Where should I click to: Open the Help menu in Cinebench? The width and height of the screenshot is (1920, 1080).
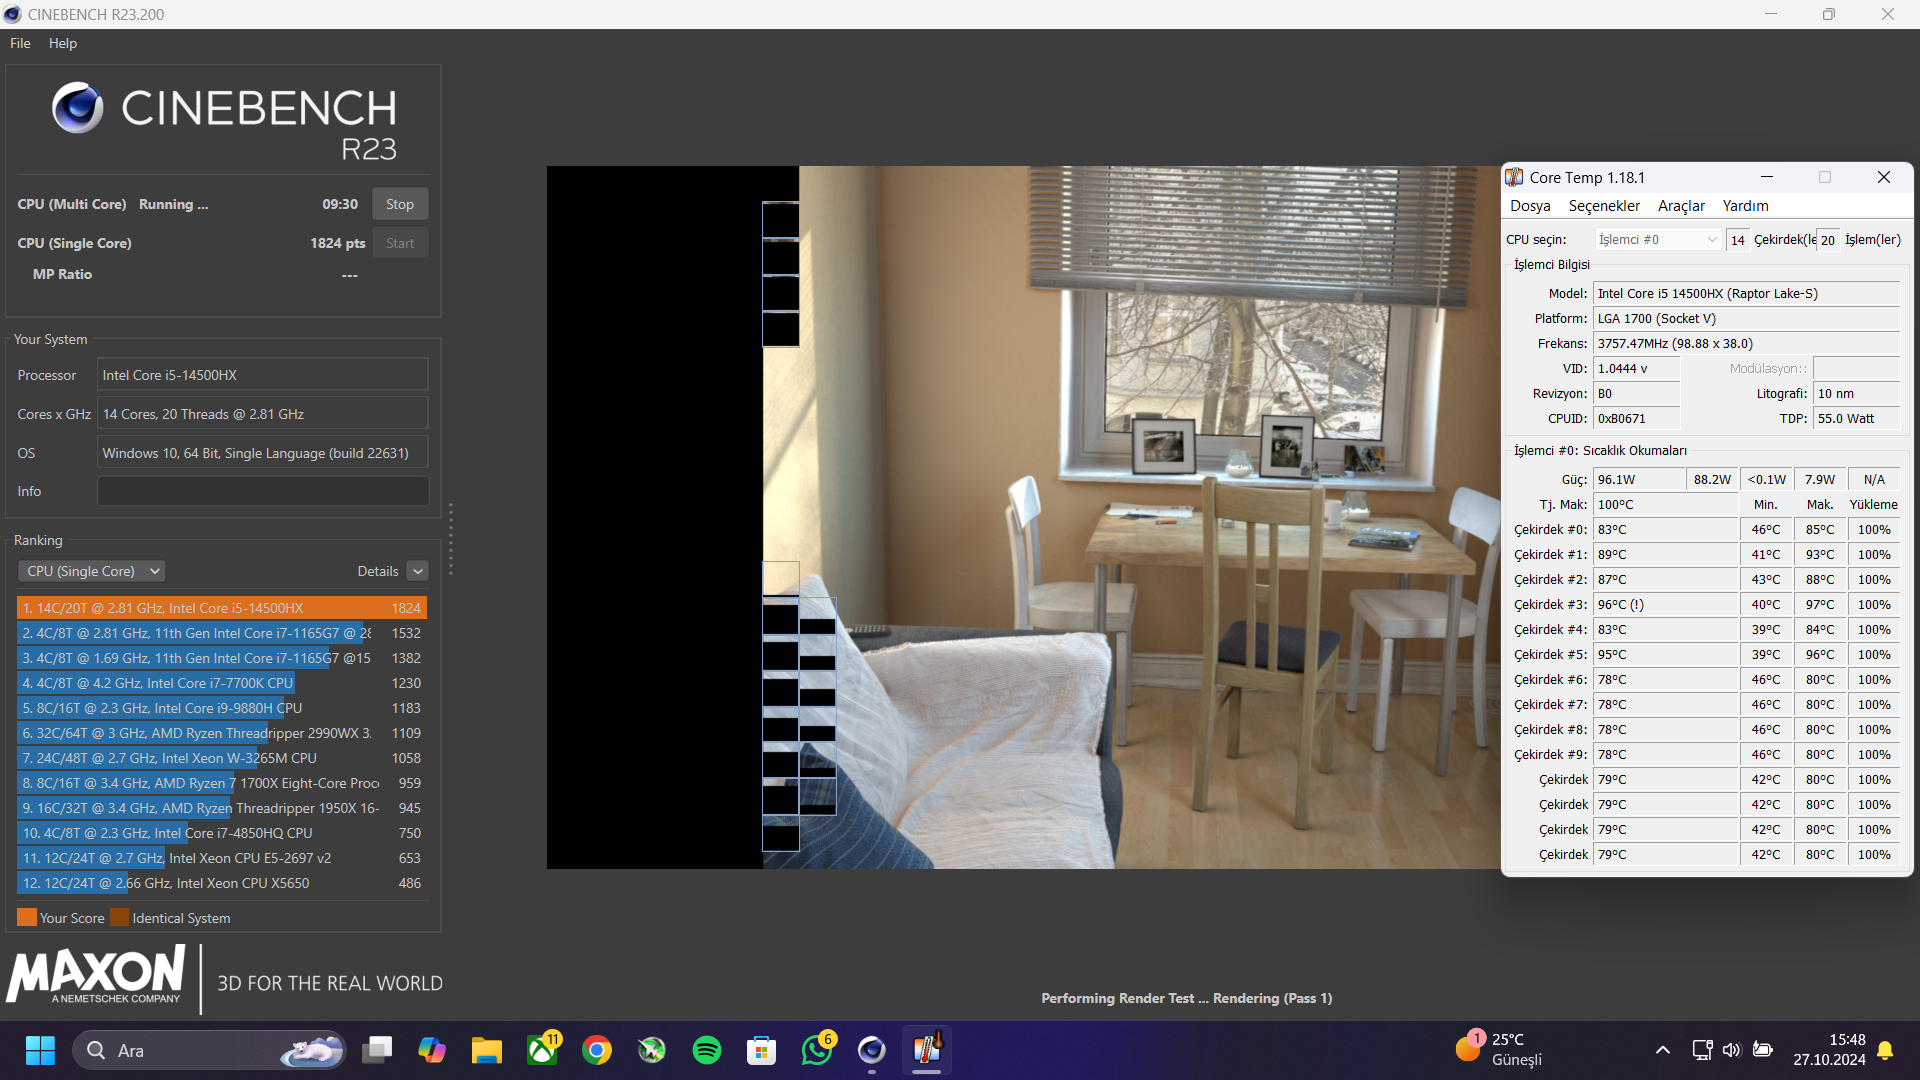tap(62, 43)
